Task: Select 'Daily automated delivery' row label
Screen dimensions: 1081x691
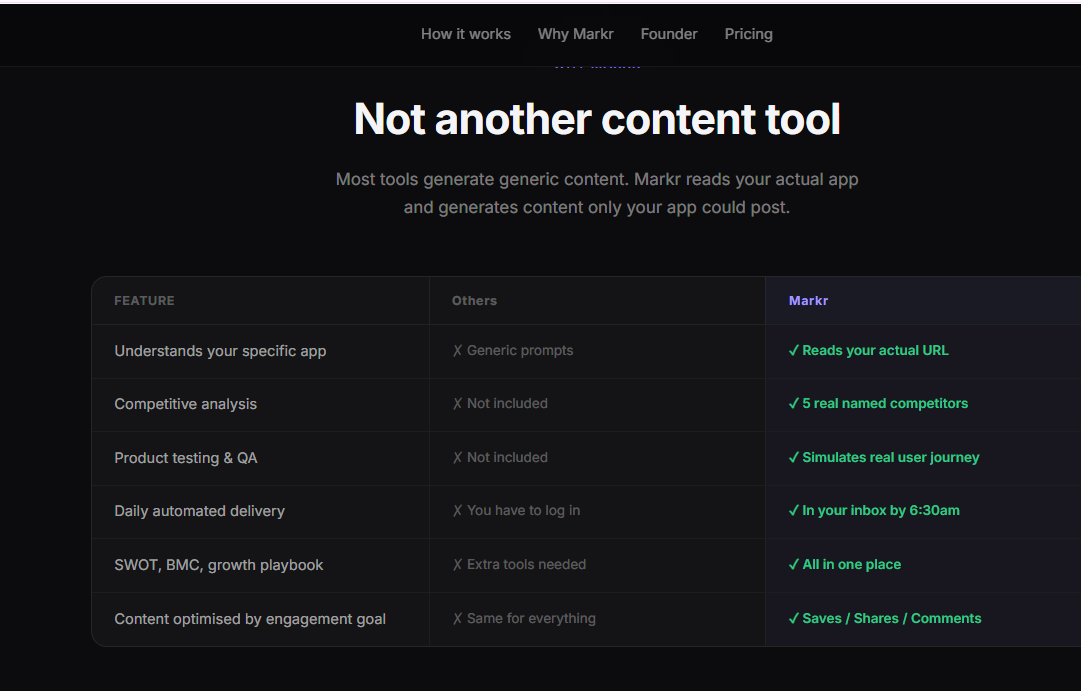Action: coord(199,511)
